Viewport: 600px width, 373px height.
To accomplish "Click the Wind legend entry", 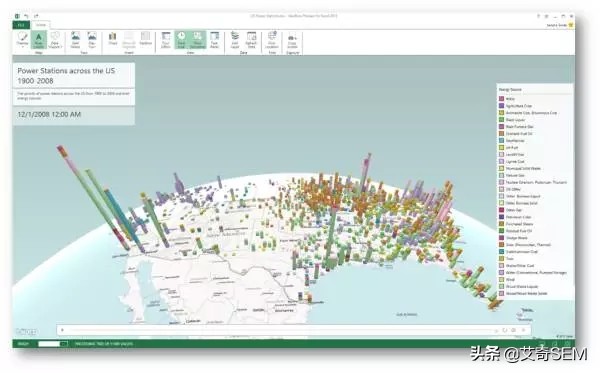I will [507, 279].
